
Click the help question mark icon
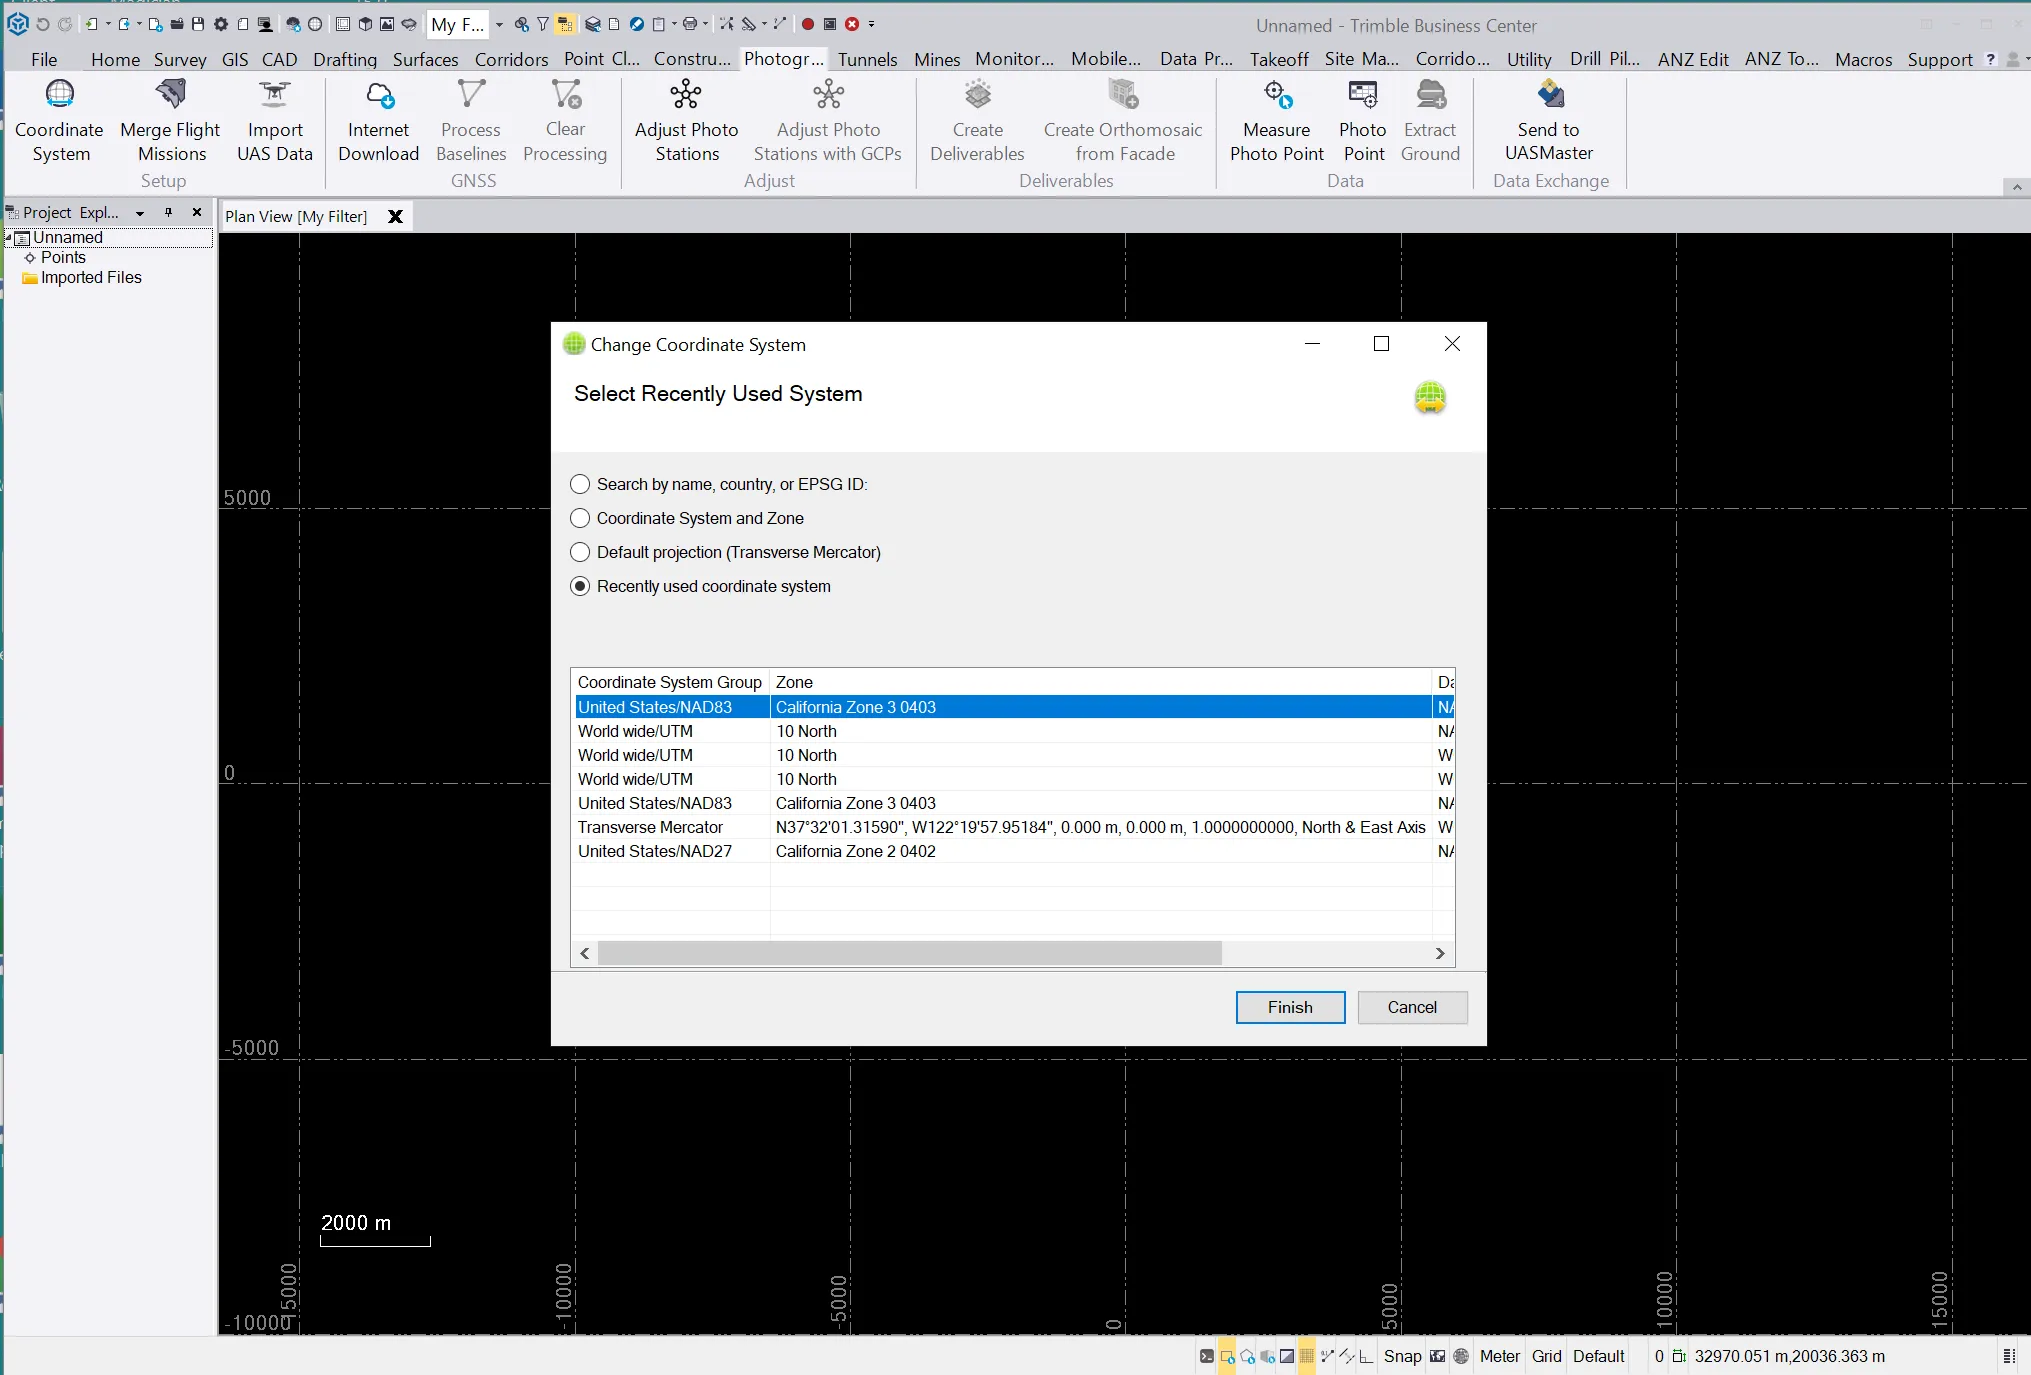coord(1990,59)
